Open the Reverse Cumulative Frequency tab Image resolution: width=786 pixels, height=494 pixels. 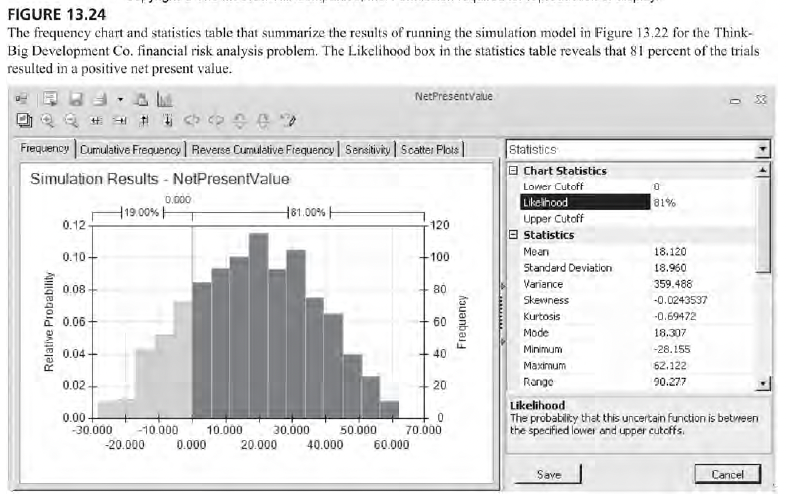263,149
